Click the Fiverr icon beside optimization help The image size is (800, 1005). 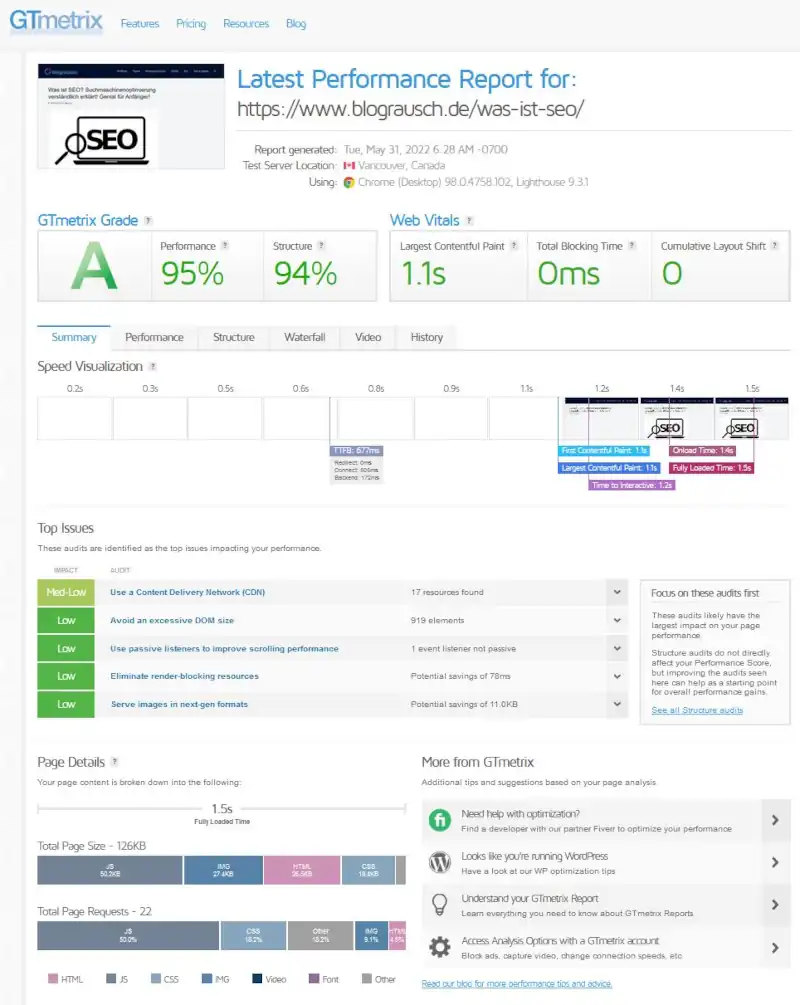(440, 820)
